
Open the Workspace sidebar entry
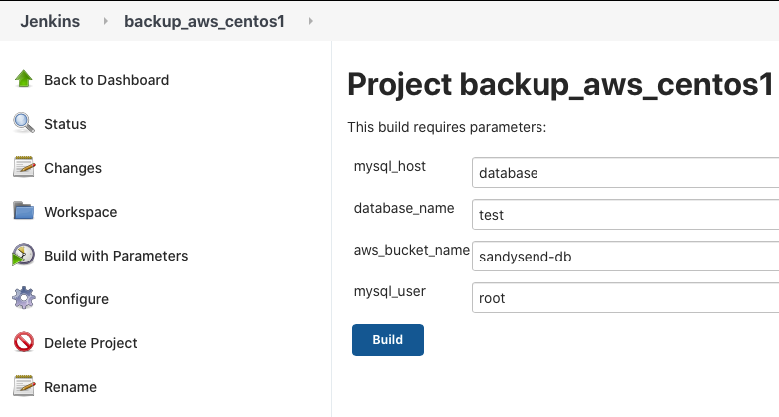80,212
